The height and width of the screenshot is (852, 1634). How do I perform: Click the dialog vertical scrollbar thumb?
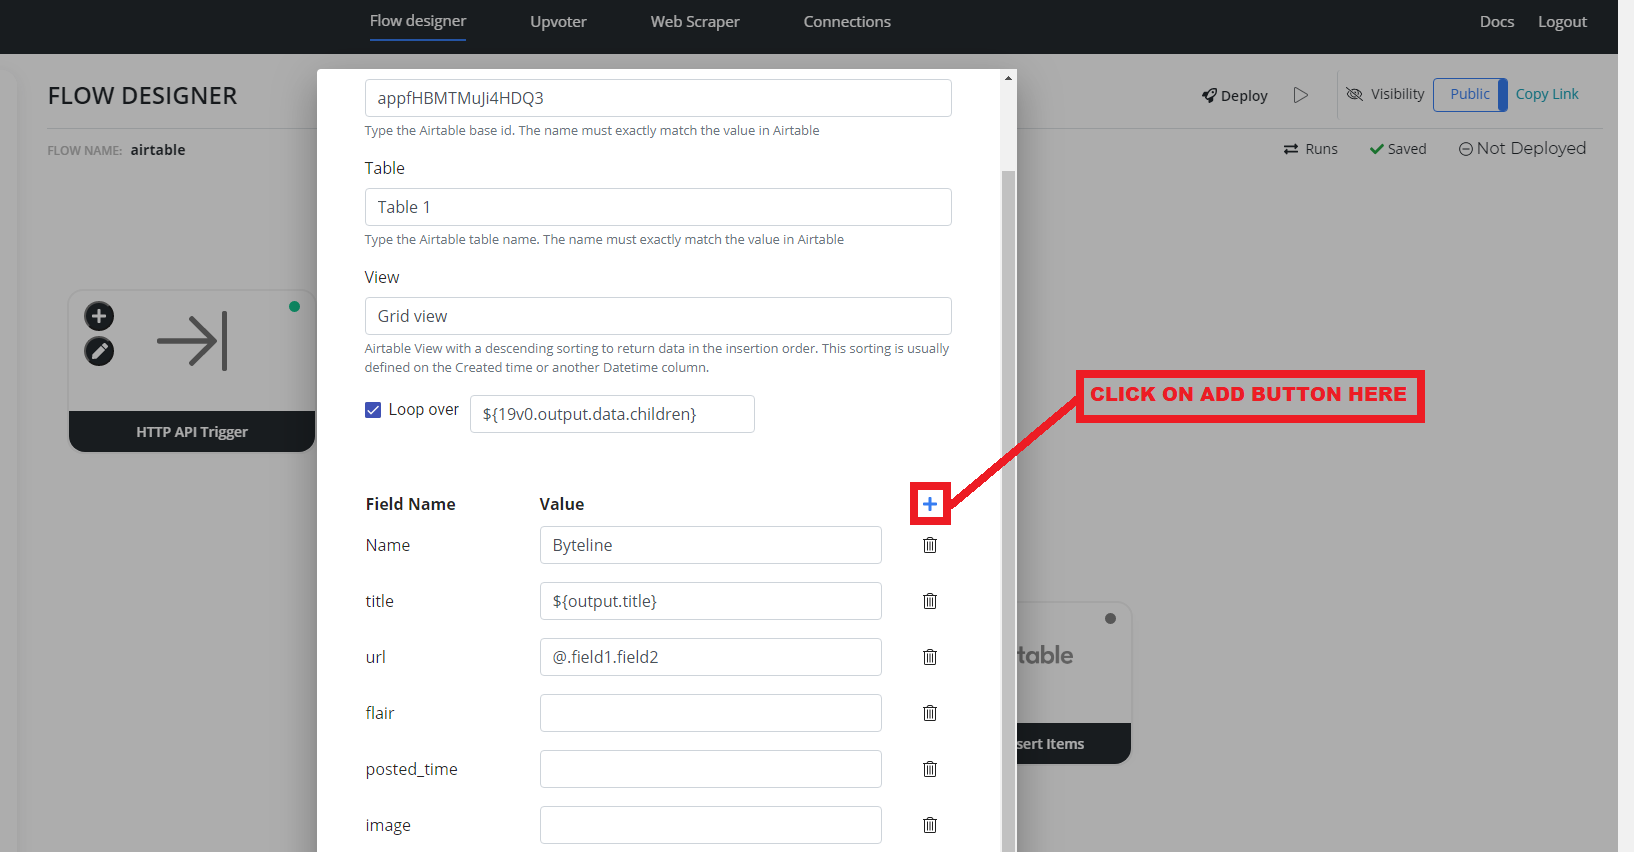(1008, 510)
